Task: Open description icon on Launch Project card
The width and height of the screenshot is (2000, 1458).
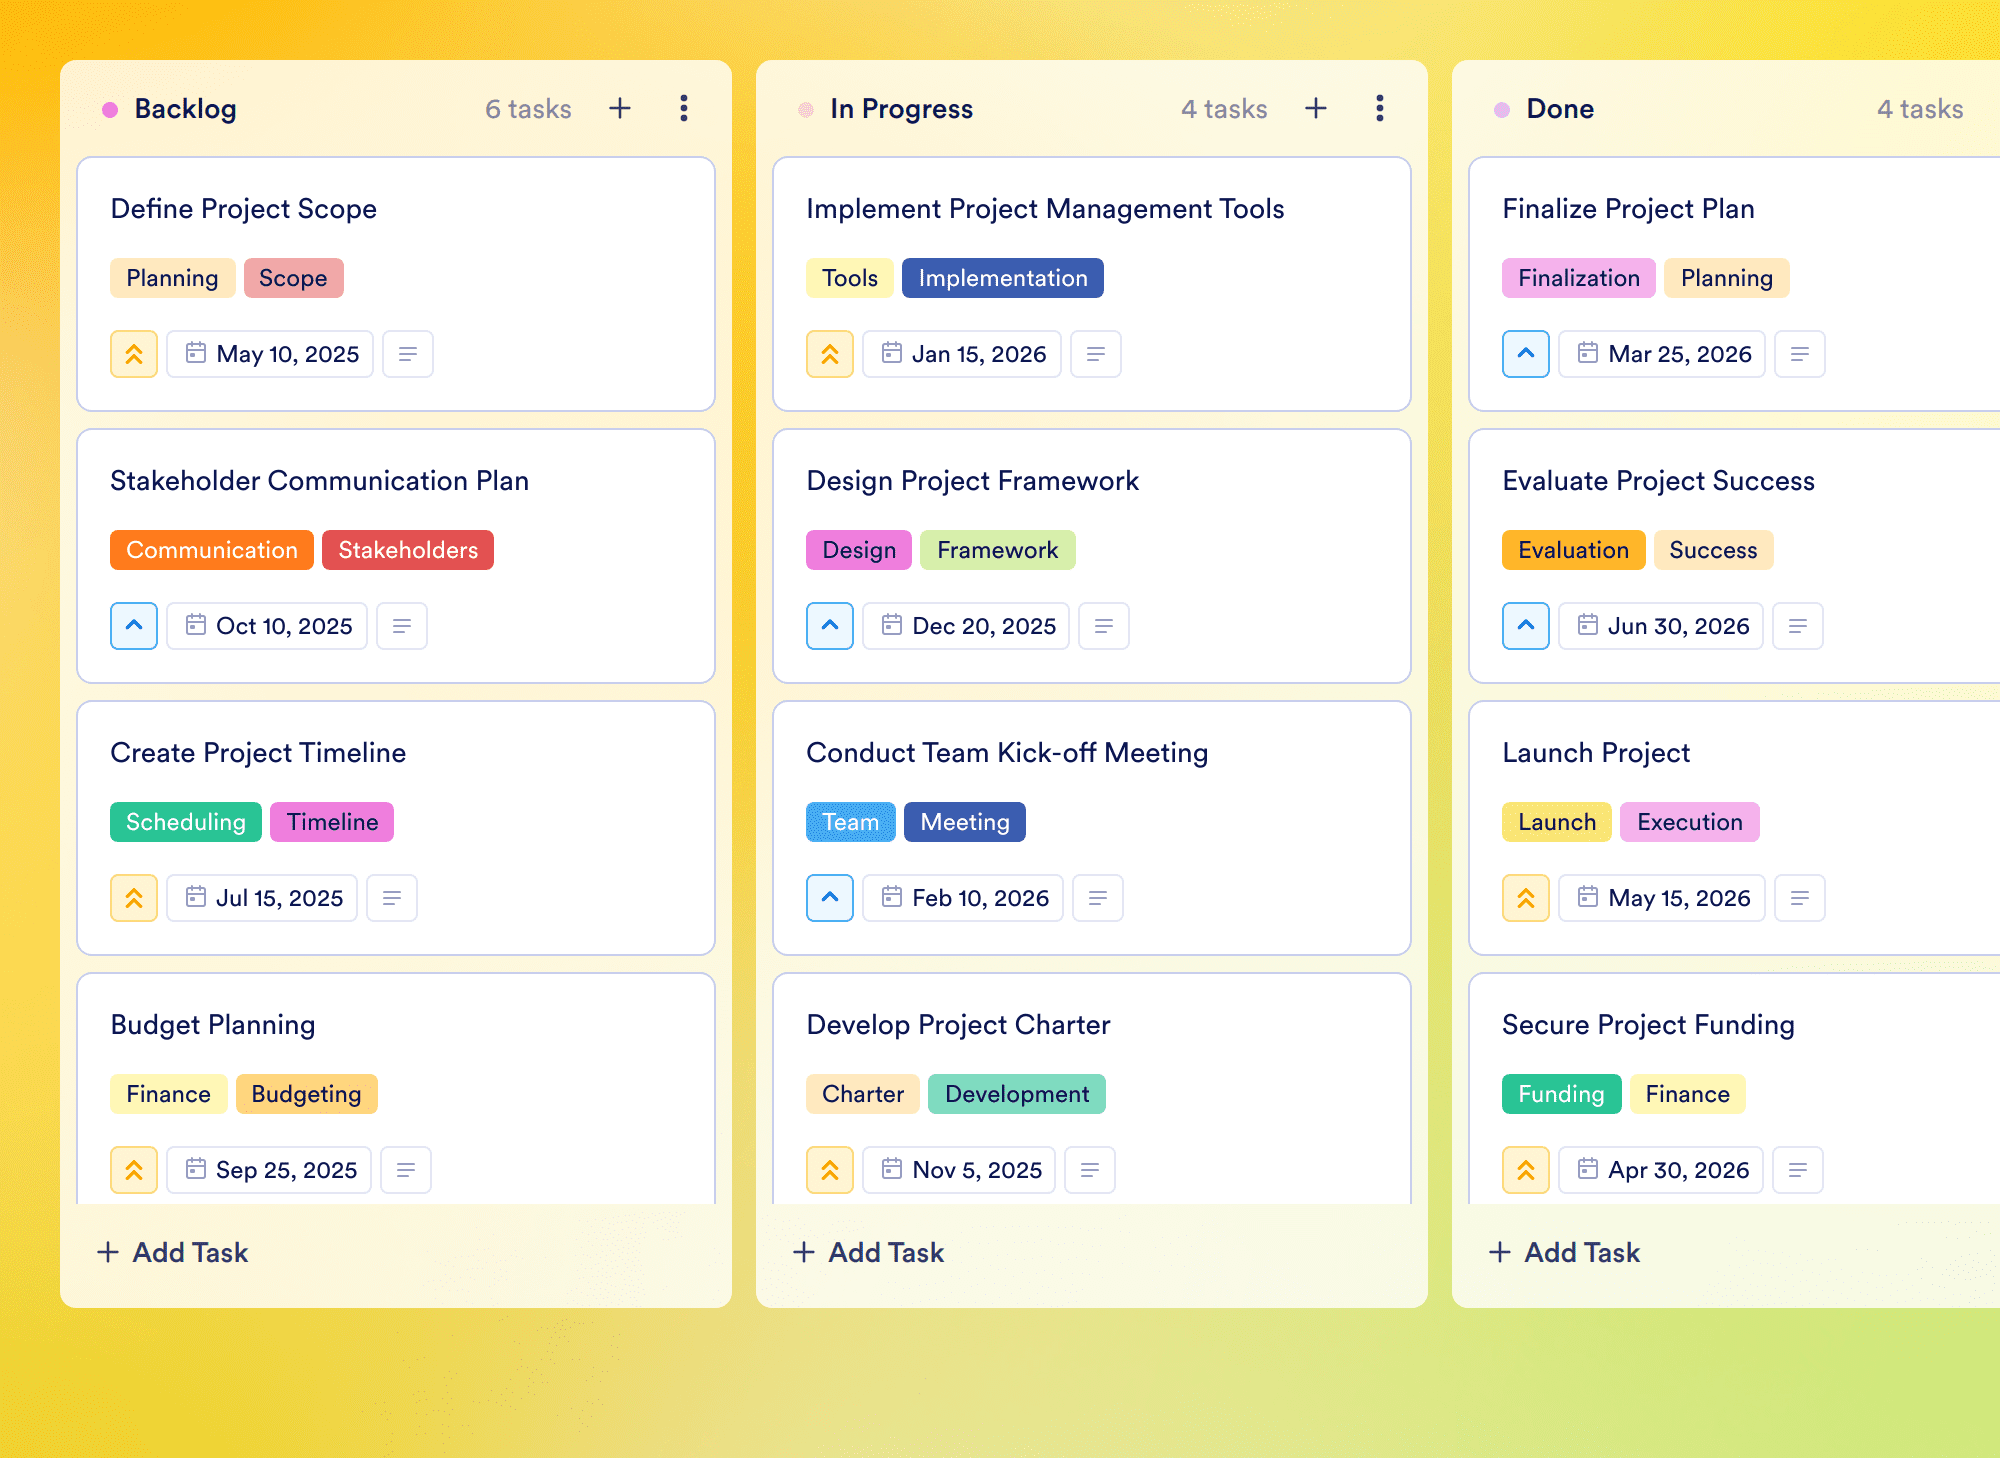Action: click(1800, 898)
